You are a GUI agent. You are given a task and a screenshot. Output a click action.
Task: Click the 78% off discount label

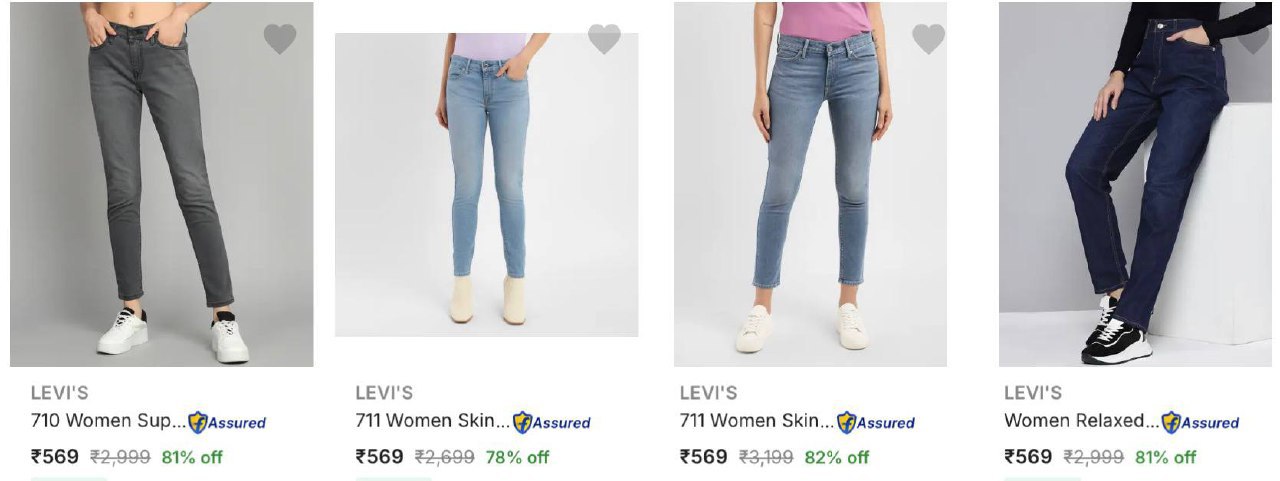tap(517, 457)
